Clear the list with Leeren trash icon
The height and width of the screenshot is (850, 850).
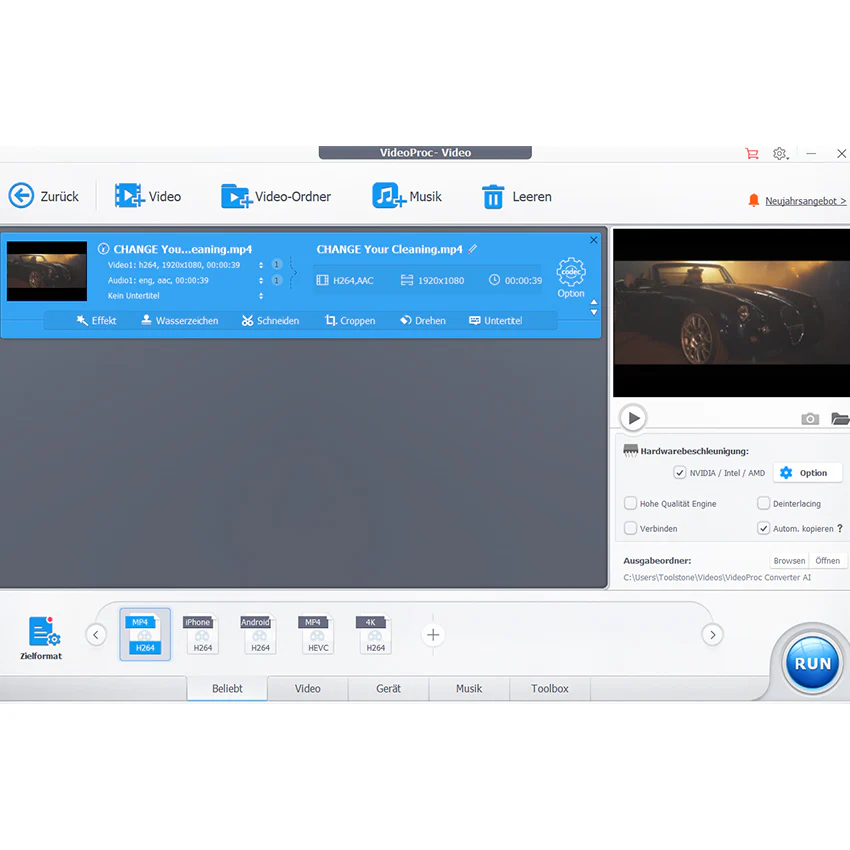pos(493,196)
